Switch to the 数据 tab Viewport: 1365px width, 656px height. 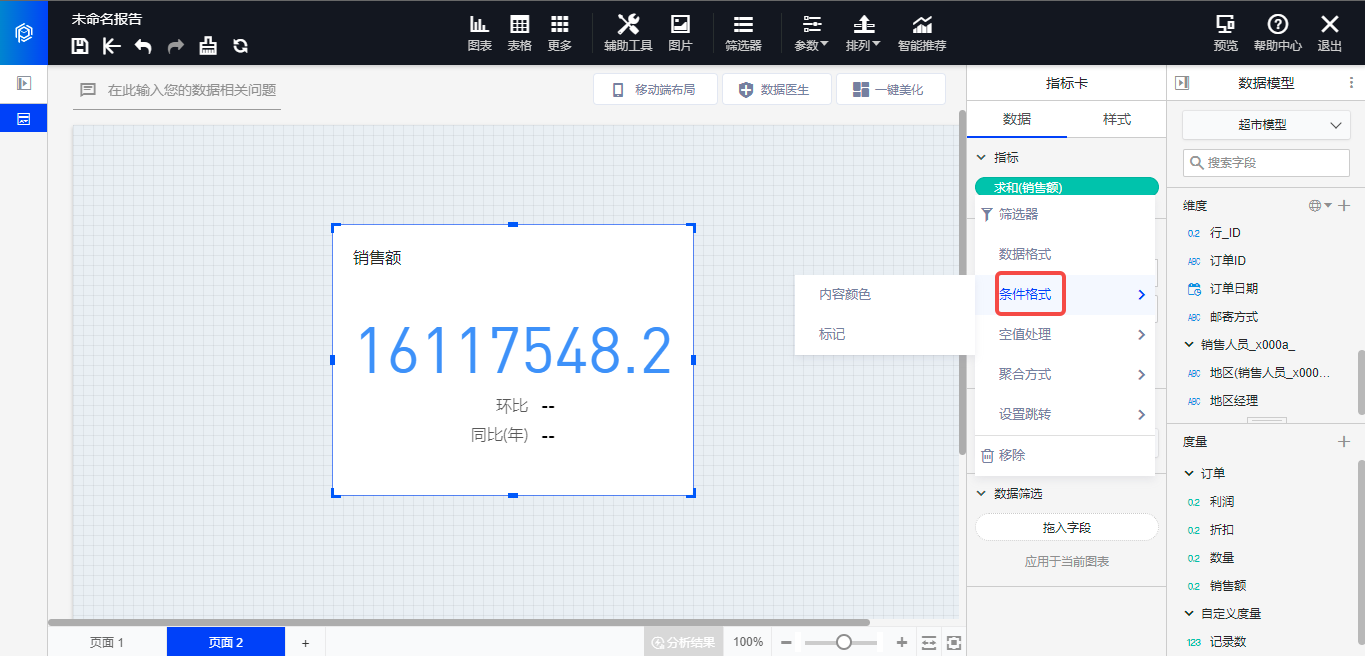pyautogui.click(x=1016, y=119)
